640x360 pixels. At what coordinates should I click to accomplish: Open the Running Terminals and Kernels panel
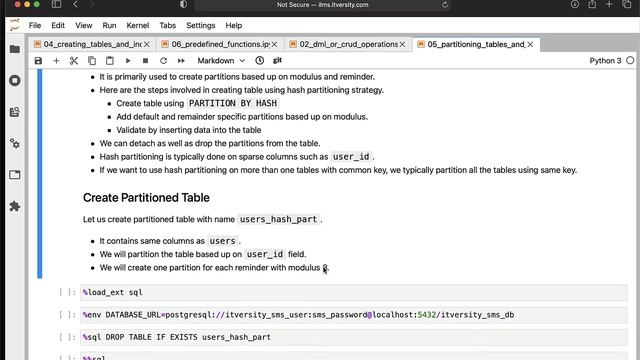coord(15,80)
